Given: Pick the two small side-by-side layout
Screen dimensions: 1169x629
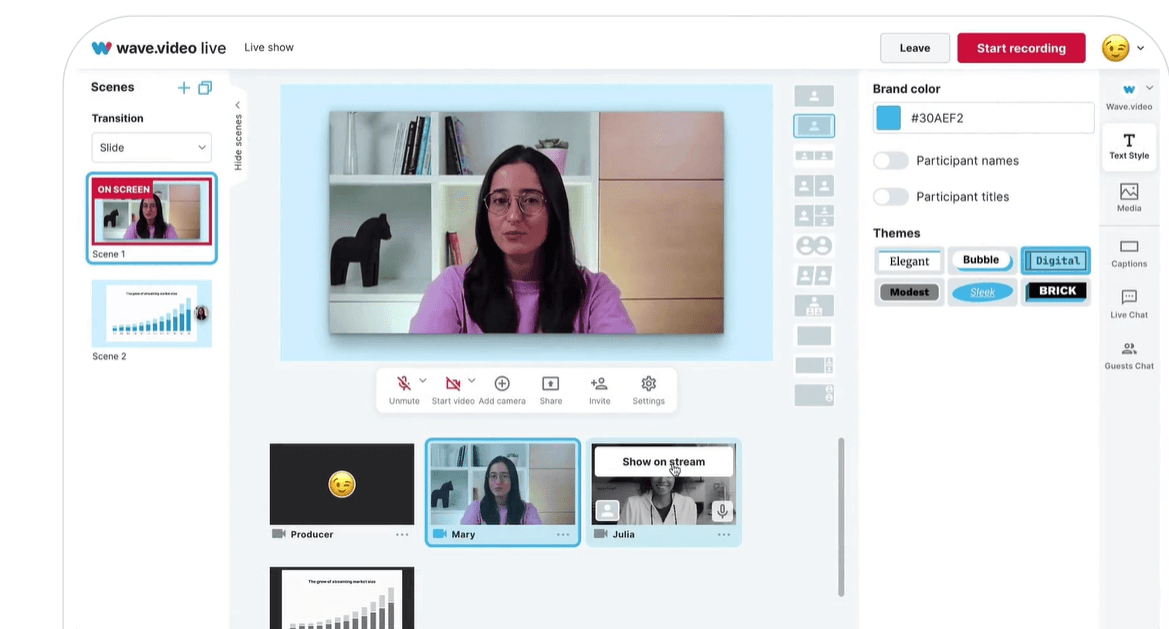Looking at the screenshot, I should [814, 156].
